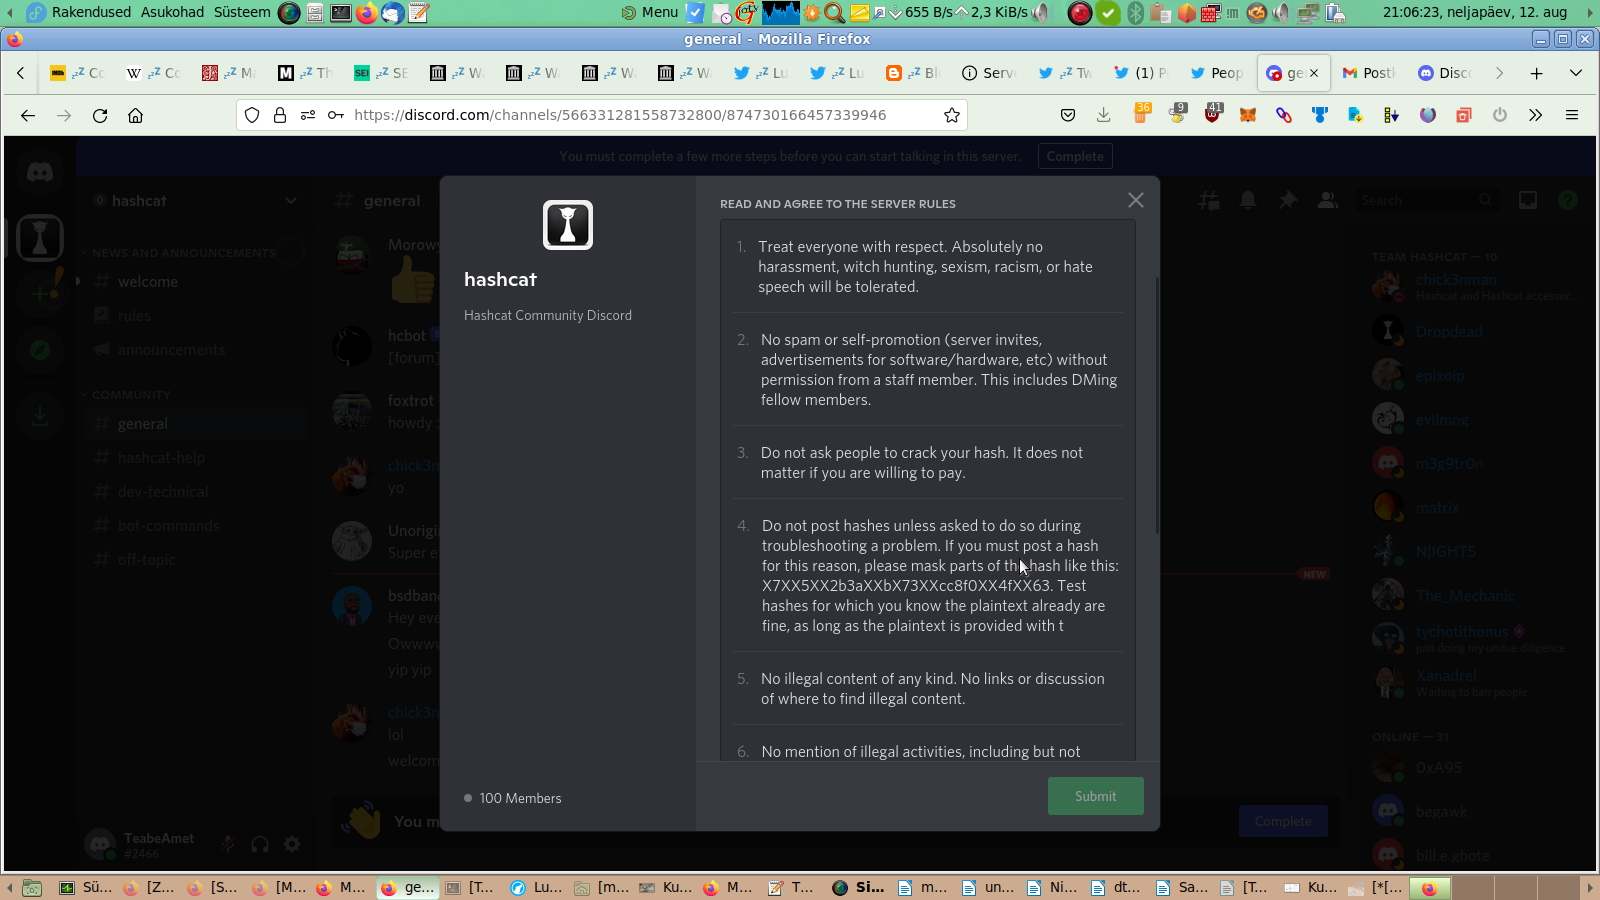Reload the current Discord page

click(x=100, y=115)
